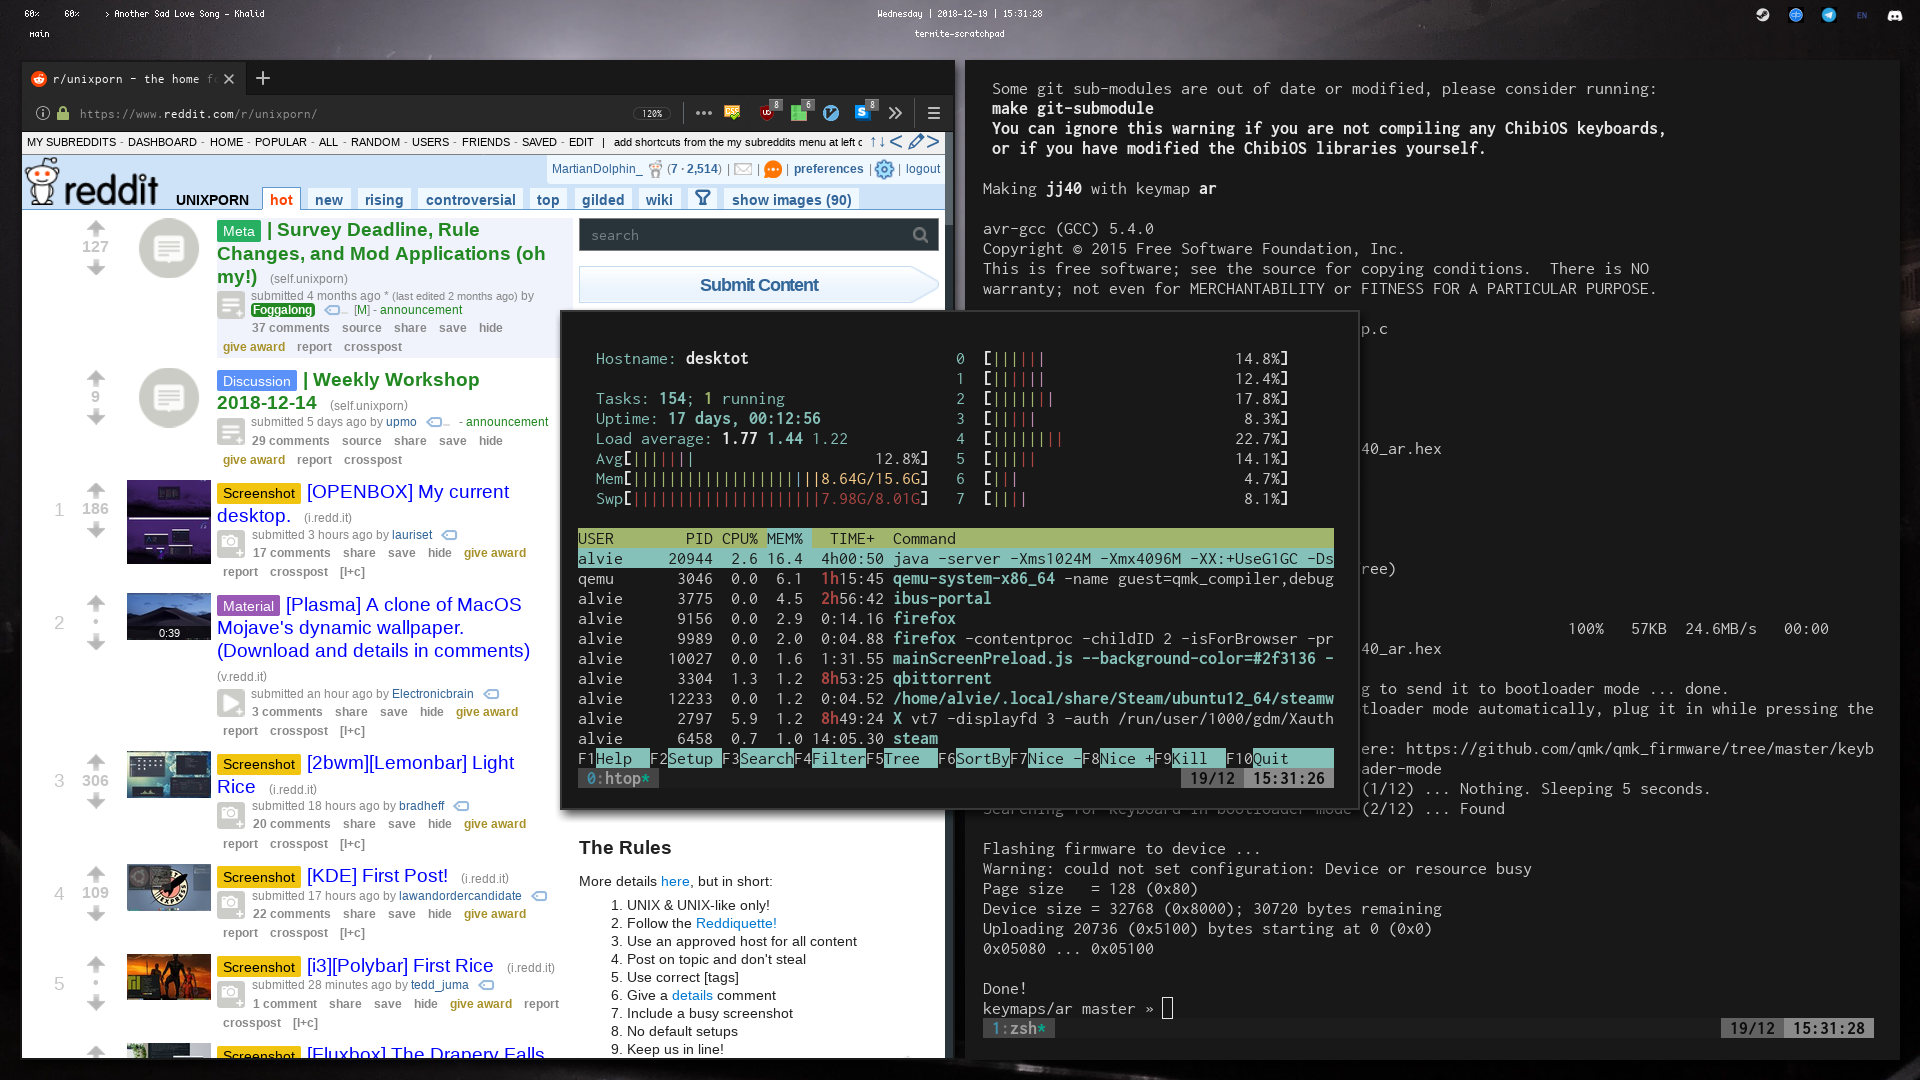Screen dimensions: 1920x1080
Task: Open MY SUBREDDITS dropdown menu
Action: 71,142
